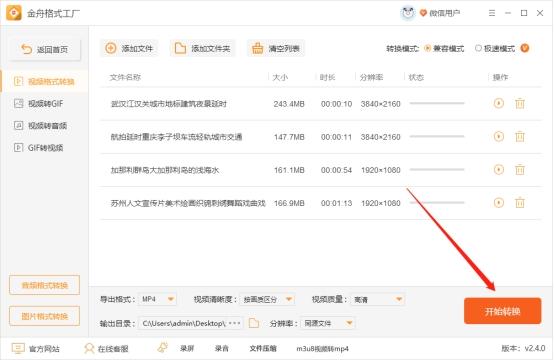Click output directory path field
Image resolution: width=554 pixels, height=360 pixels.
coord(191,323)
